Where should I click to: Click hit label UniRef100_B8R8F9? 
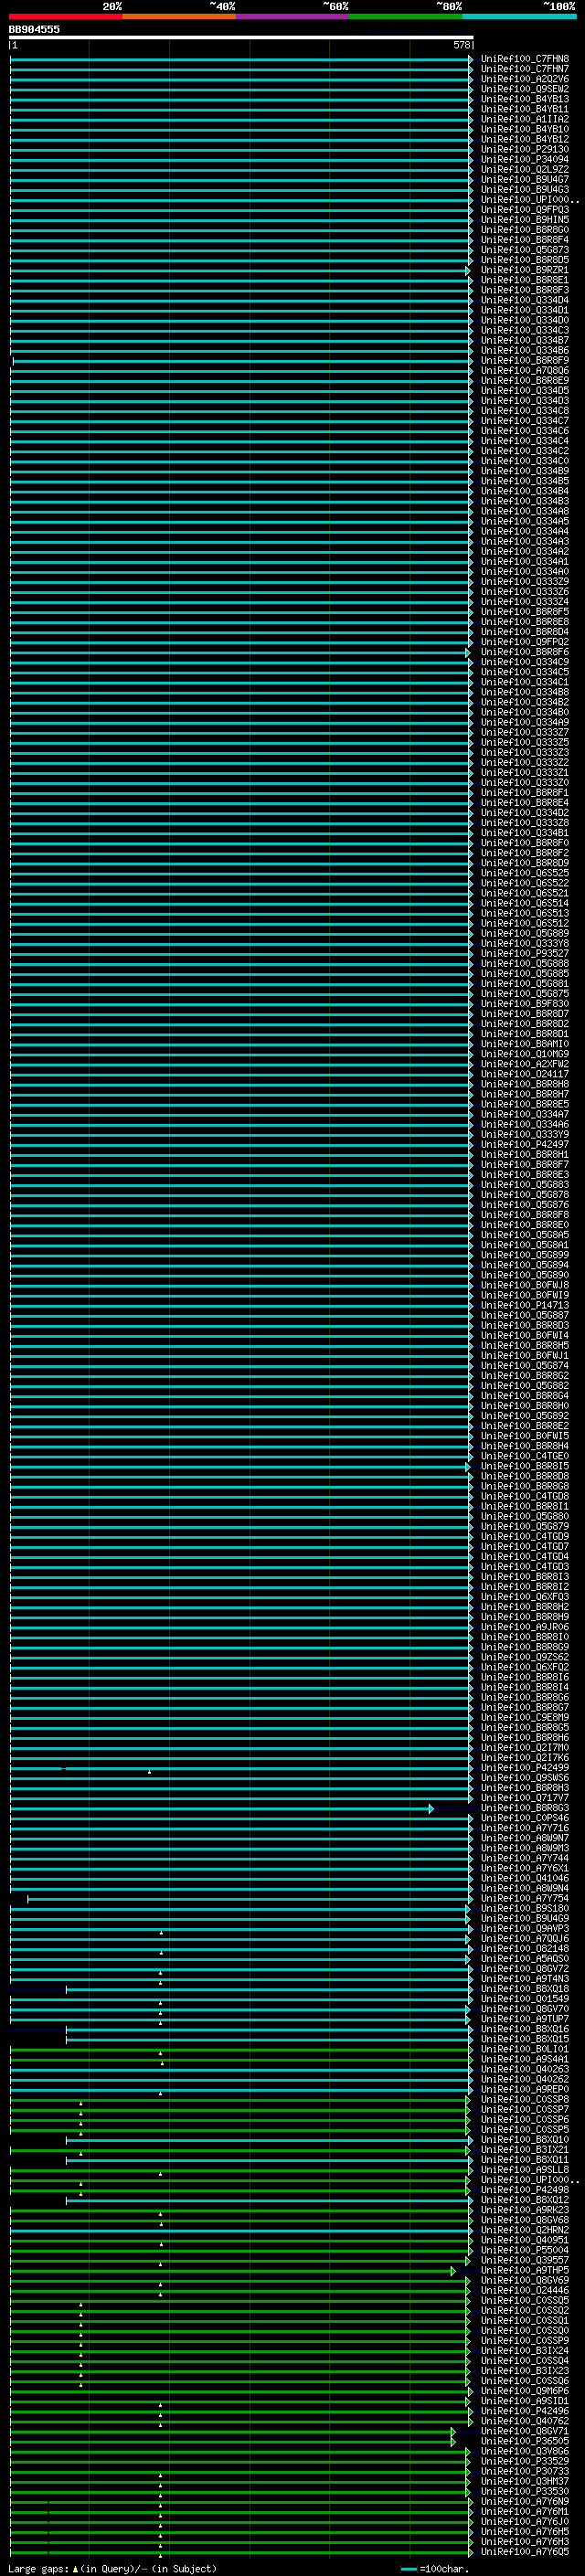tap(525, 360)
